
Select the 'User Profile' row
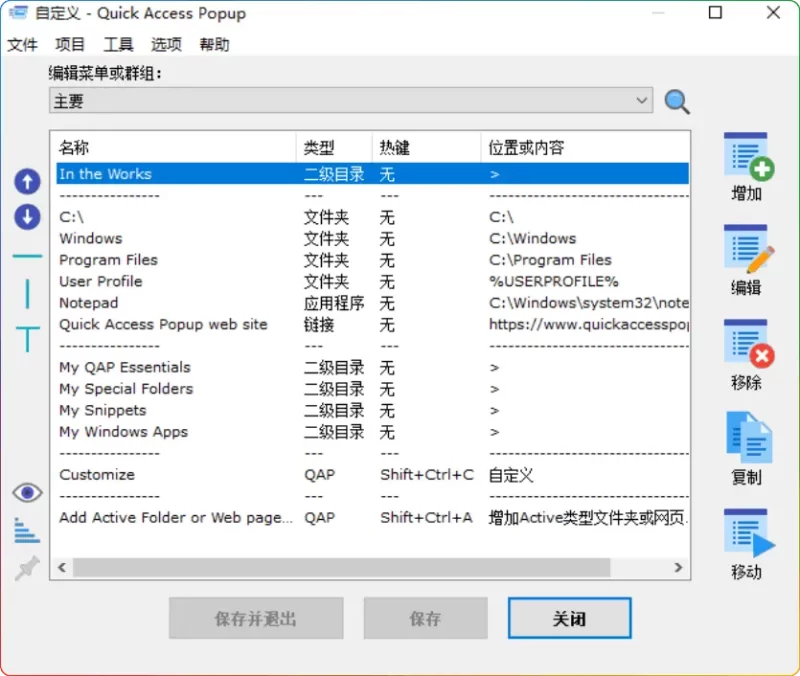click(x=372, y=281)
